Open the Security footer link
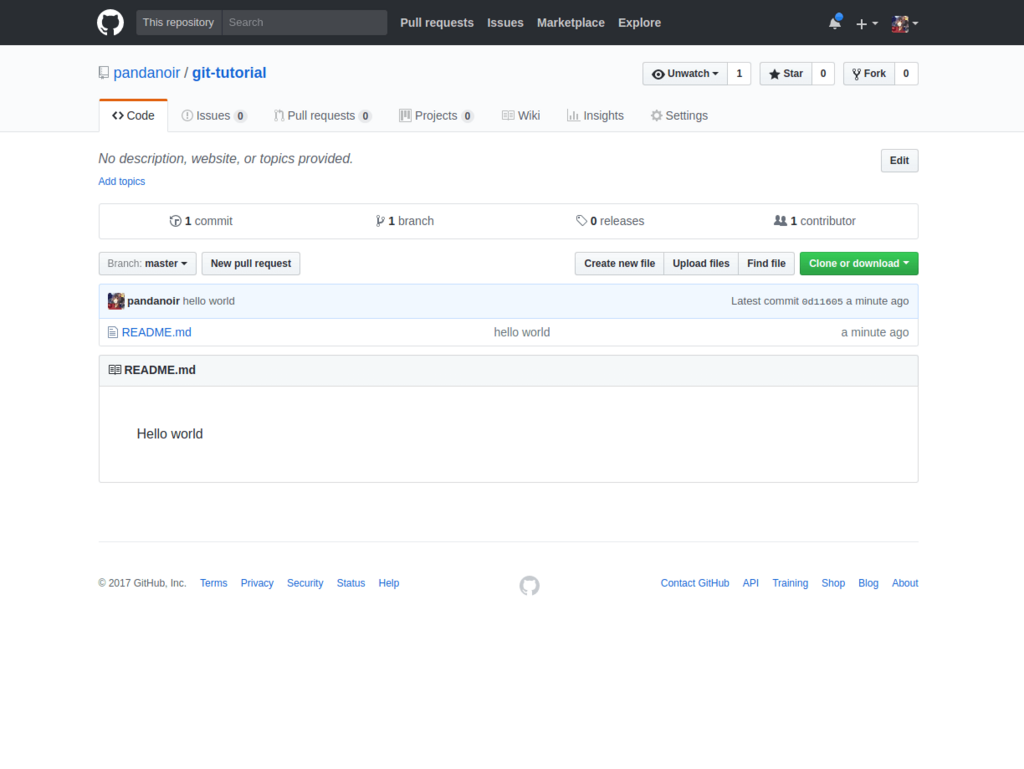The image size is (1024, 769). 305,583
